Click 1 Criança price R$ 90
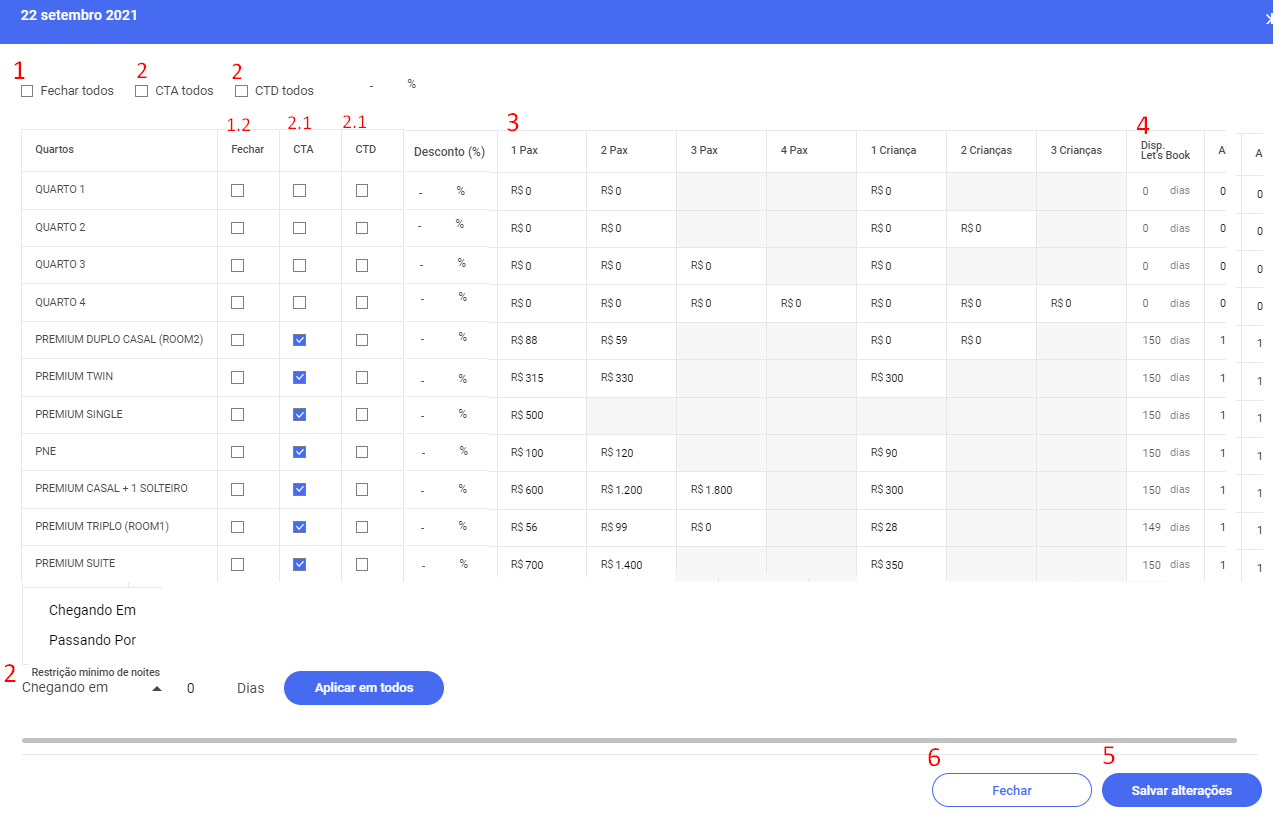This screenshot has height=817, width=1275. 884,453
